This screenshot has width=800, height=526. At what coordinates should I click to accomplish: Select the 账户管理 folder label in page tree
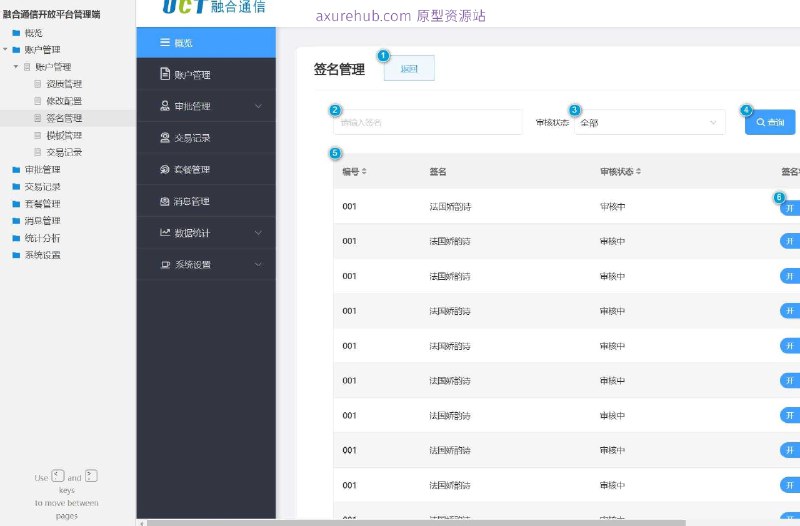(x=42, y=49)
